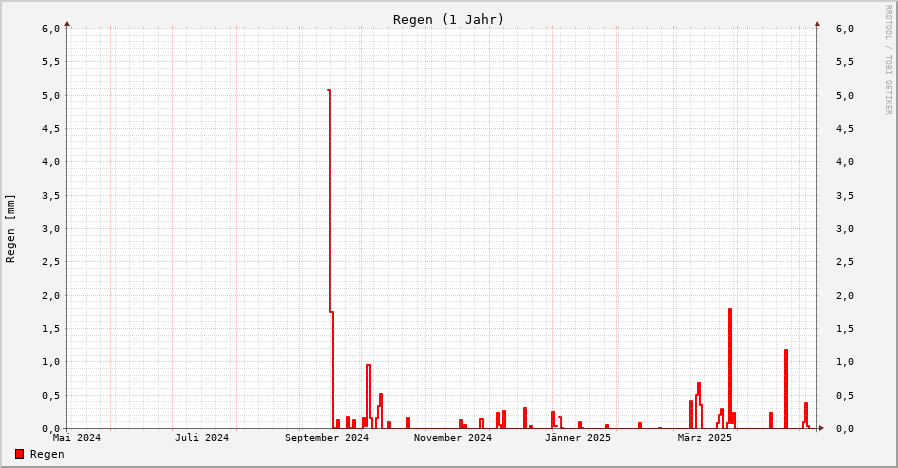Click the 1.8 mm rain peak in March 2025
898x468 pixels.
click(730, 367)
